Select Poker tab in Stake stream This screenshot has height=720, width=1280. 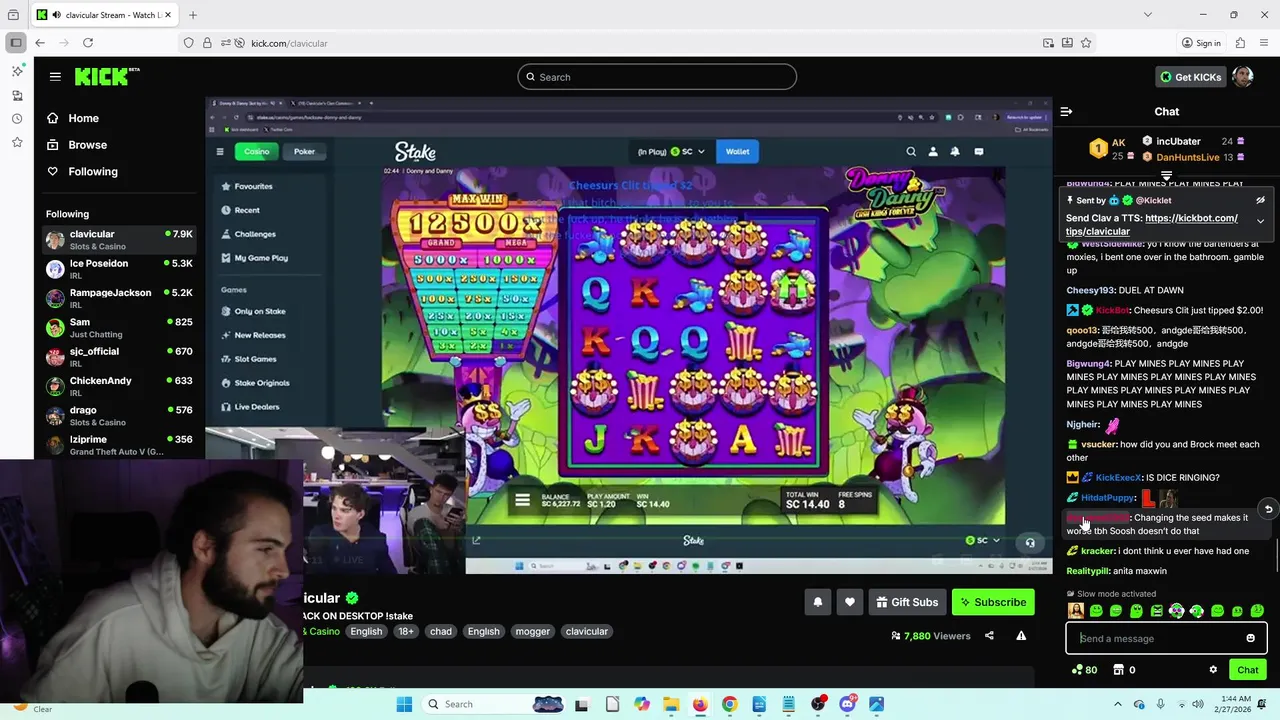(304, 152)
